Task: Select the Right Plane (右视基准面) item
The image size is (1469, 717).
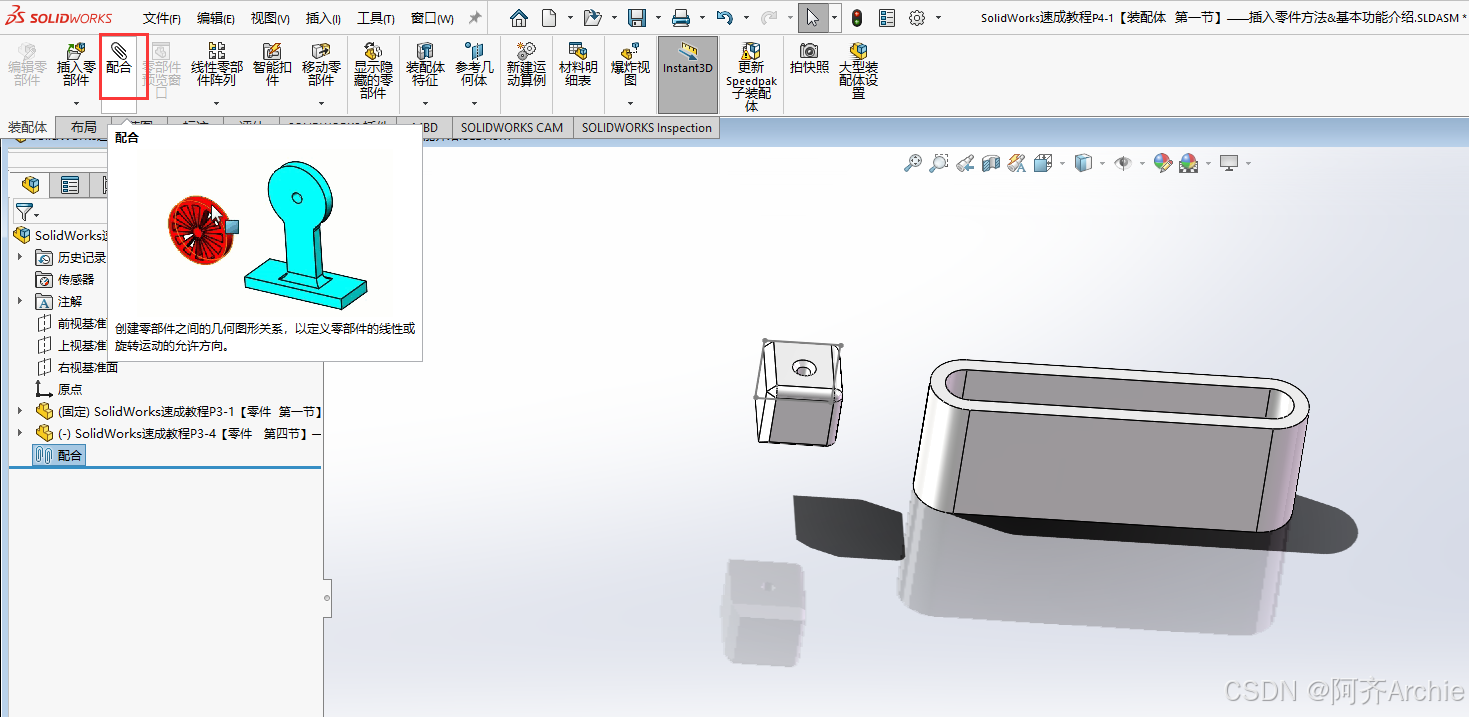Action: (x=77, y=367)
